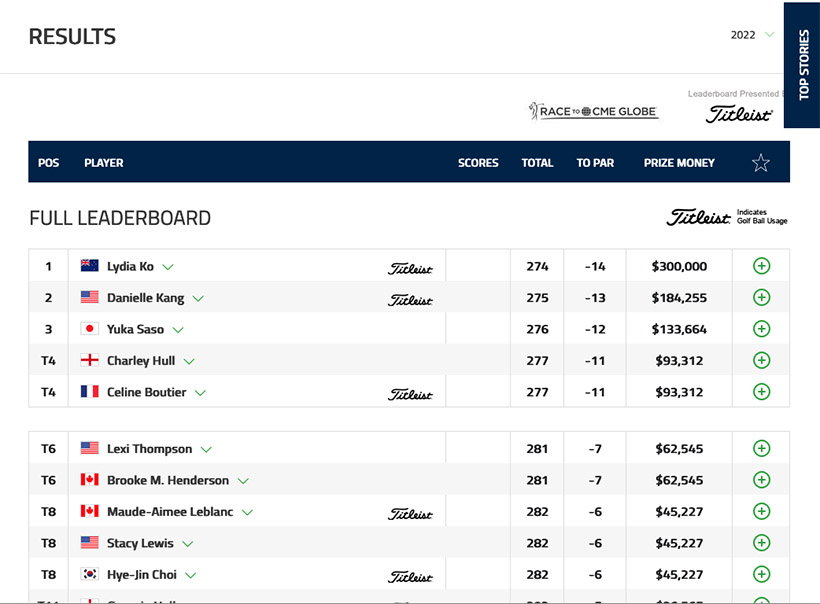Click the Player column header
This screenshot has height=604, width=820.
[x=104, y=163]
